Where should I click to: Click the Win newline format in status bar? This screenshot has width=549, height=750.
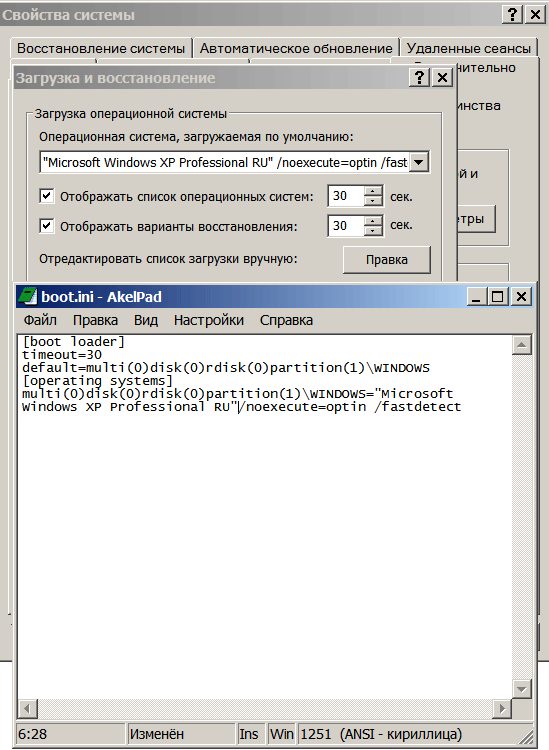282,734
